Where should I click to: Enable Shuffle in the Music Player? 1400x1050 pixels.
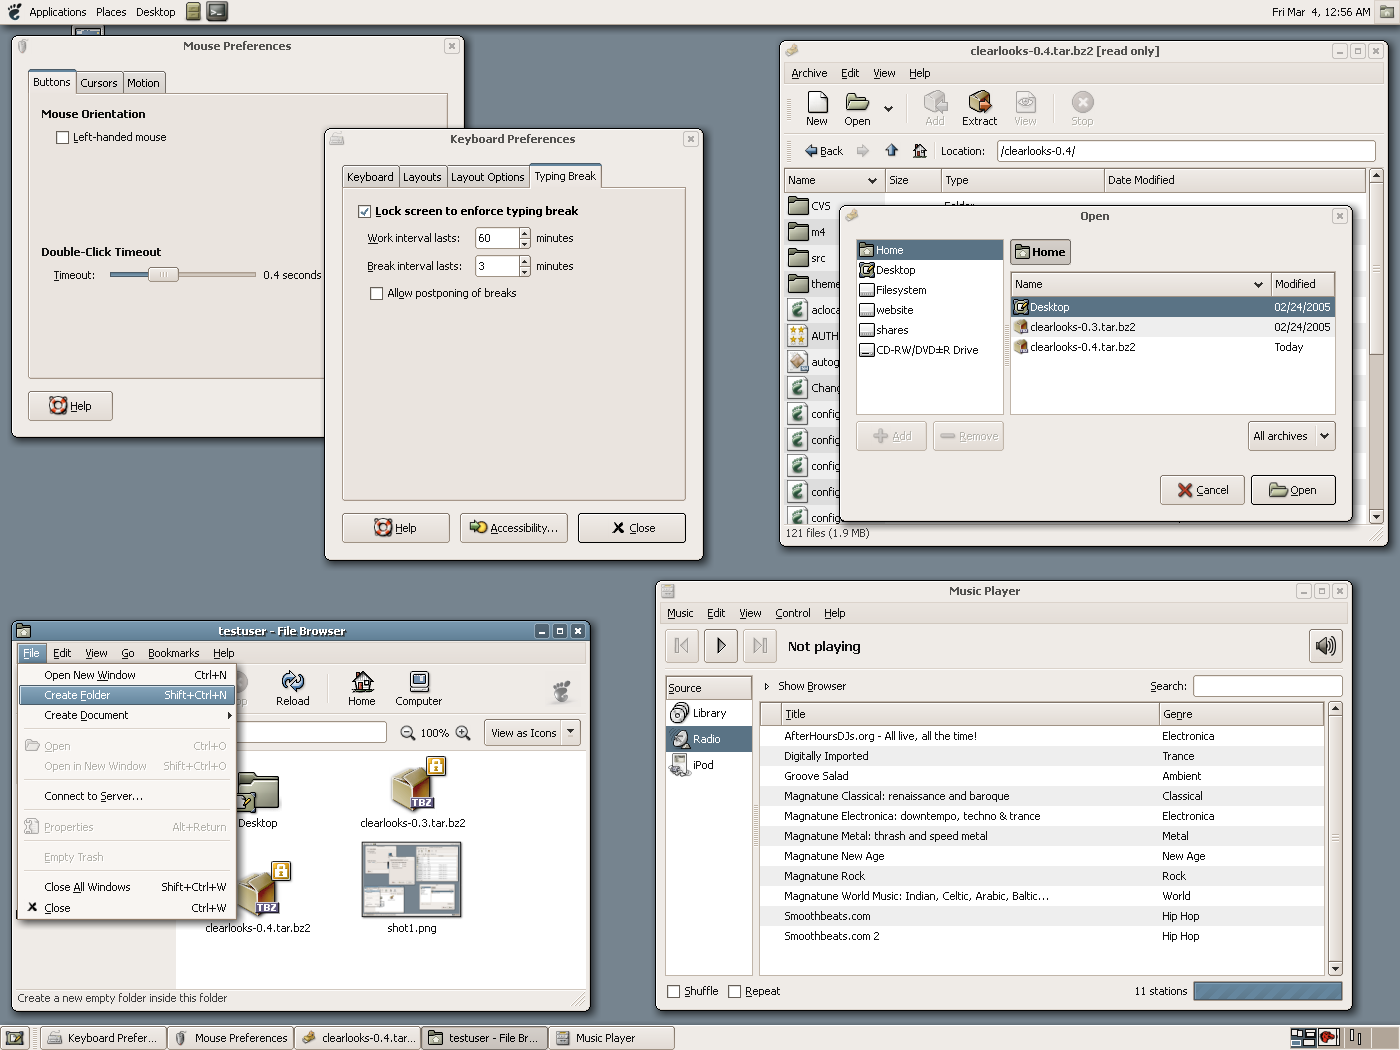[674, 992]
